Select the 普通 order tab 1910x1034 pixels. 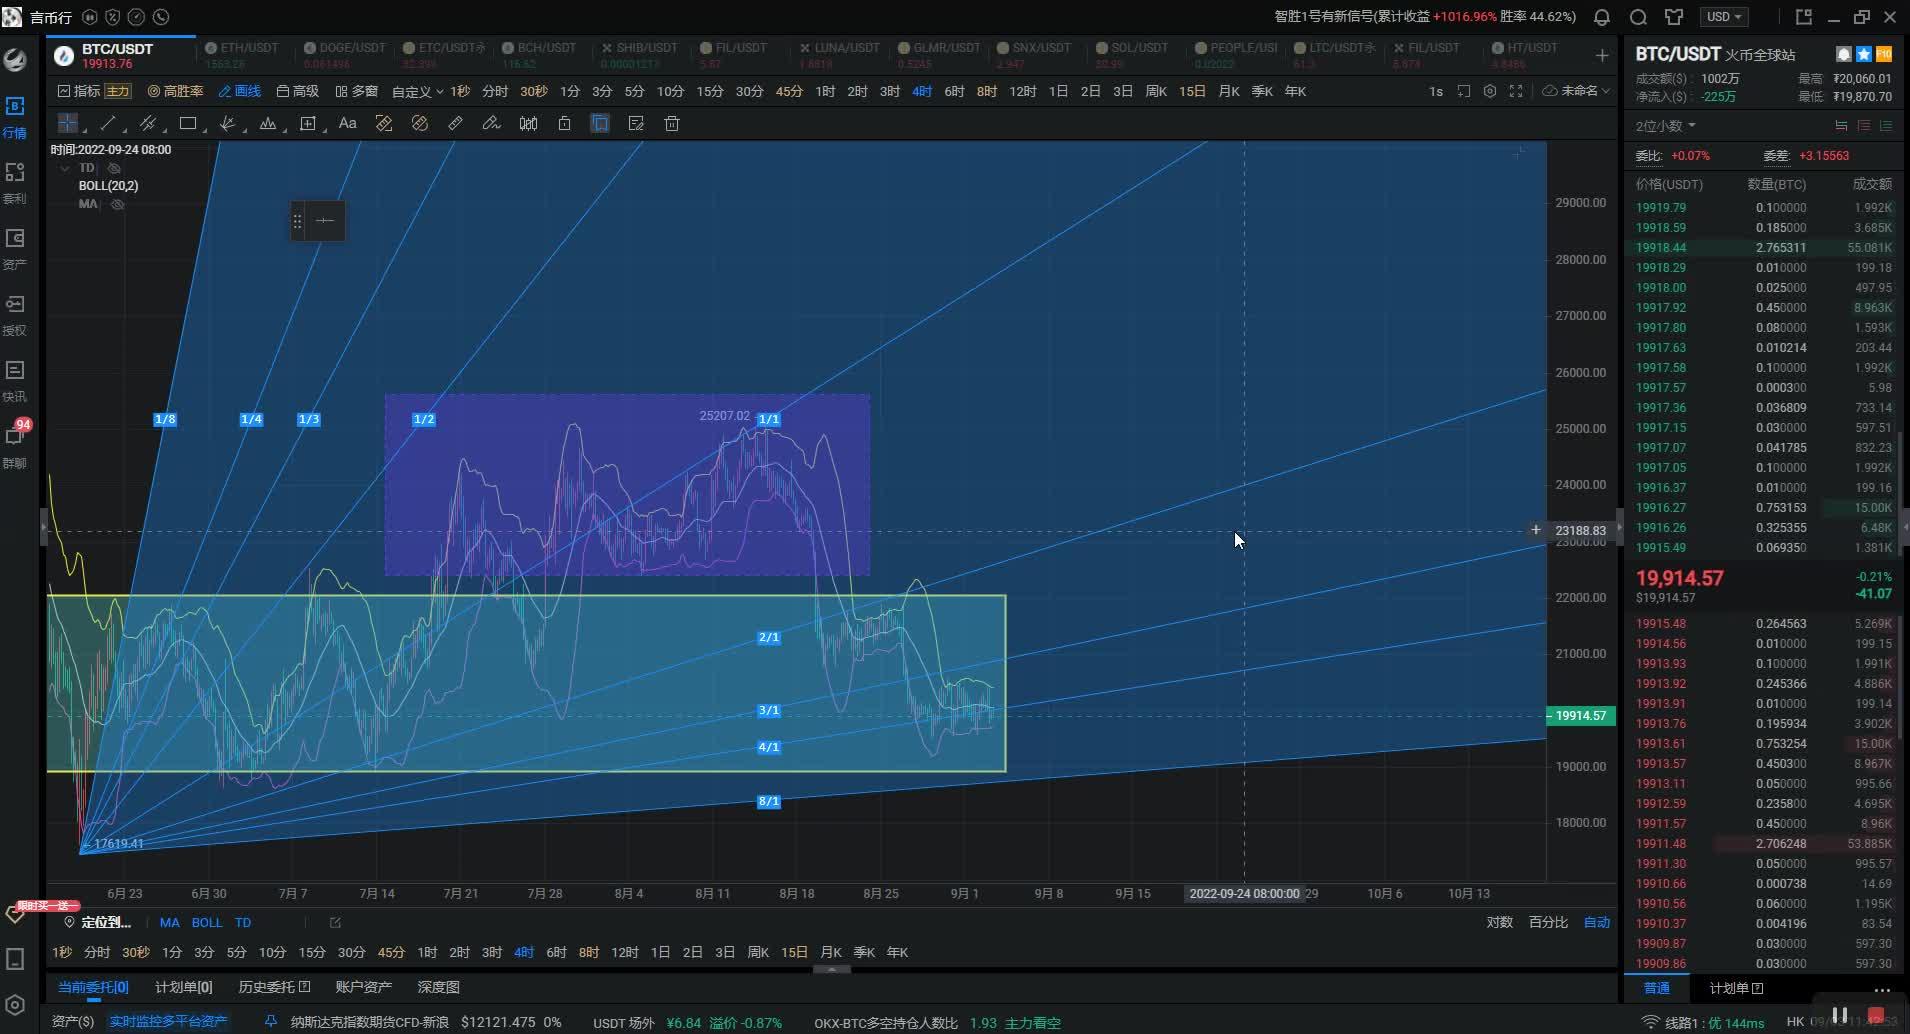(1657, 988)
